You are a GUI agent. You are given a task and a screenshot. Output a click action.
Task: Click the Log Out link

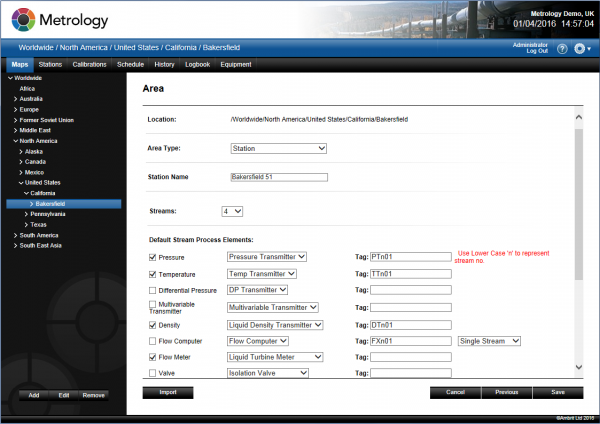click(537, 51)
